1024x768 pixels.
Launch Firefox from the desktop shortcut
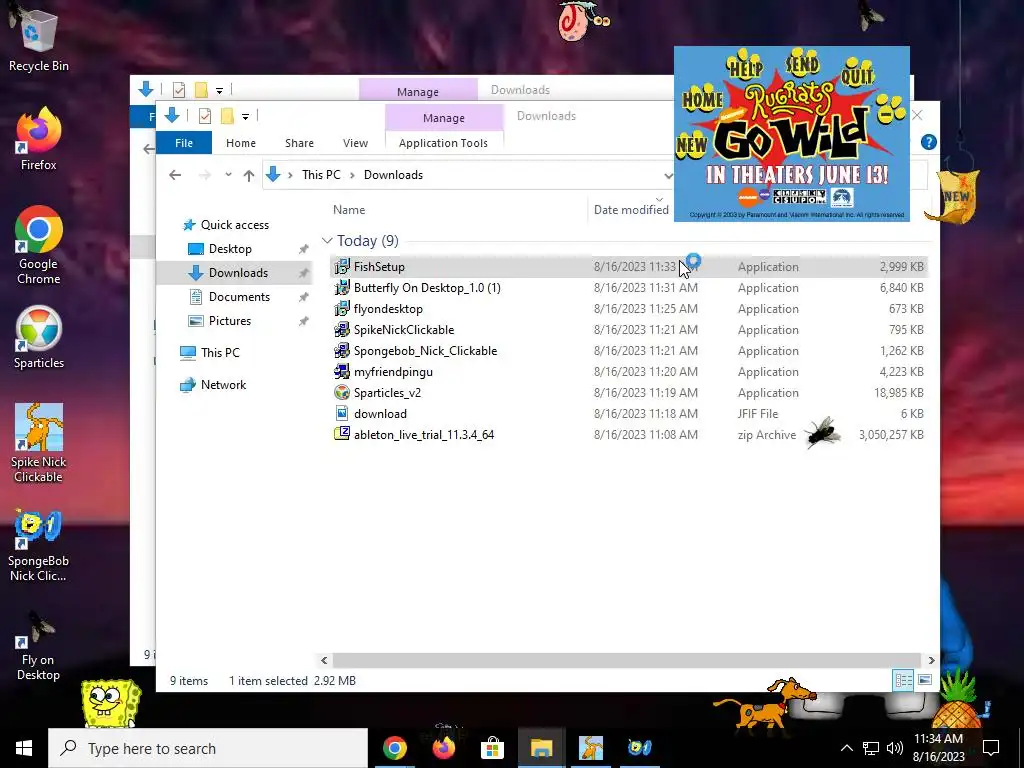pyautogui.click(x=38, y=140)
